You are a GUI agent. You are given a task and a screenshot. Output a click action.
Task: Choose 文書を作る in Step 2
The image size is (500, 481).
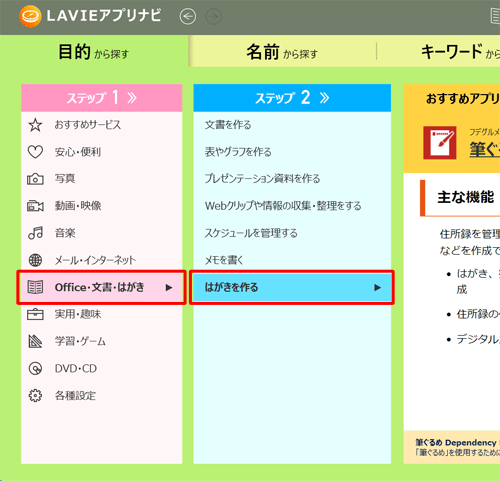(x=292, y=125)
